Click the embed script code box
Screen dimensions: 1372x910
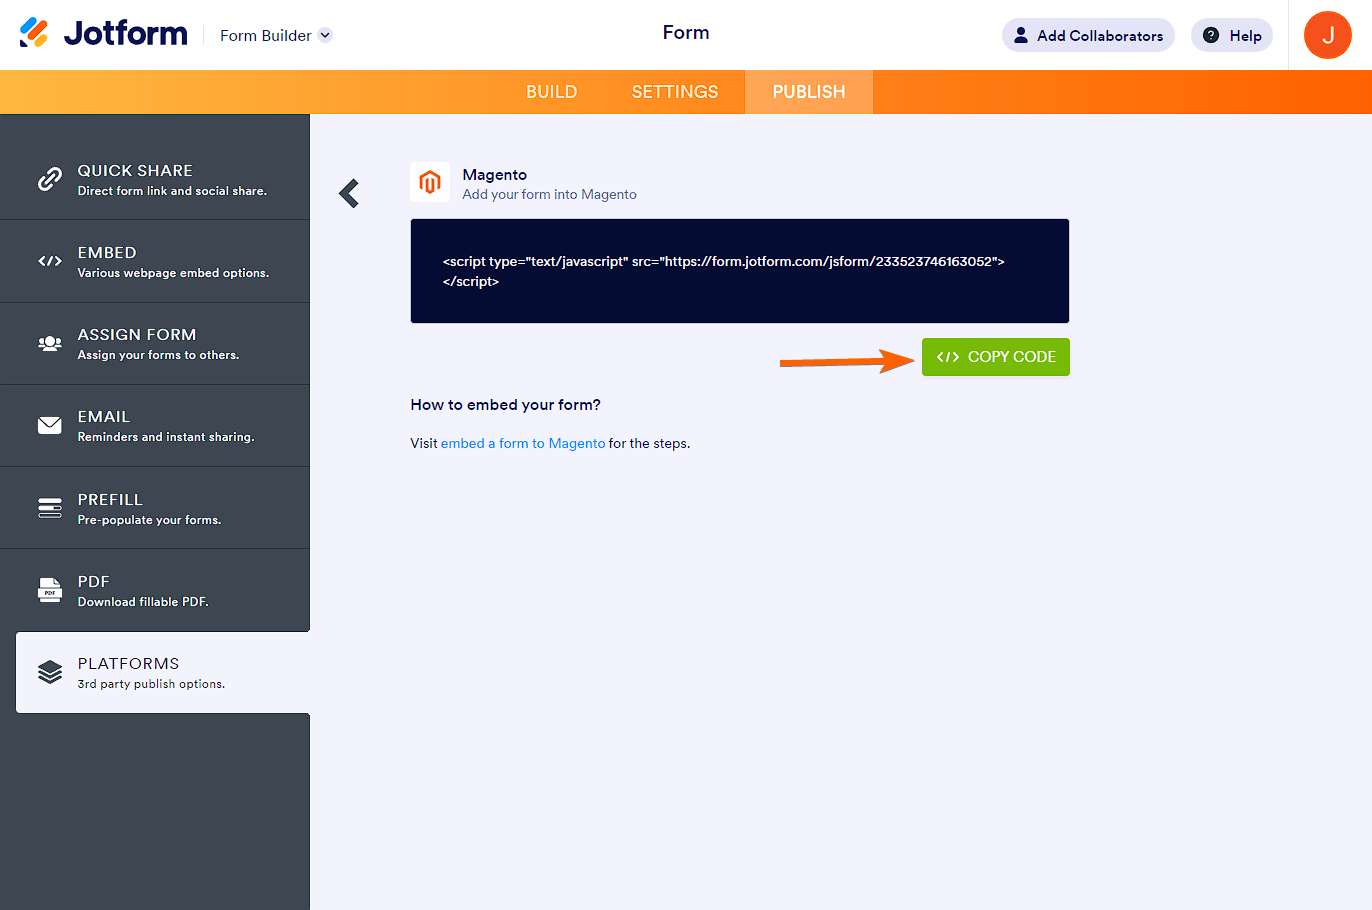point(740,271)
